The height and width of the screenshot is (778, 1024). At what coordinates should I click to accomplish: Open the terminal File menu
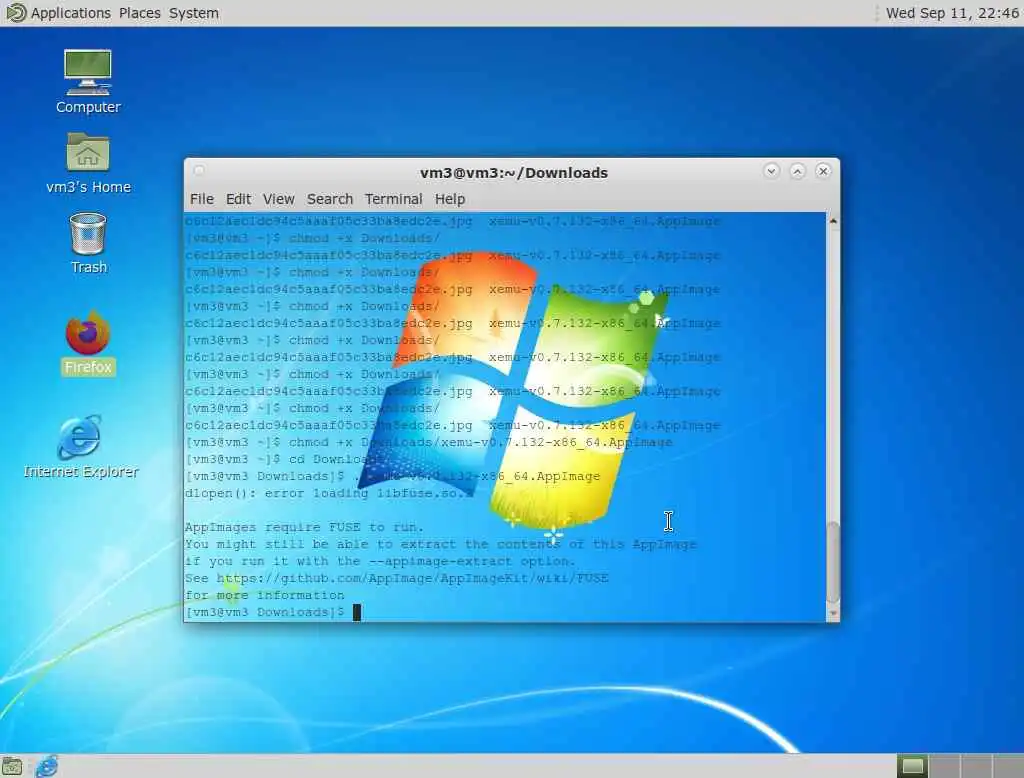point(202,199)
